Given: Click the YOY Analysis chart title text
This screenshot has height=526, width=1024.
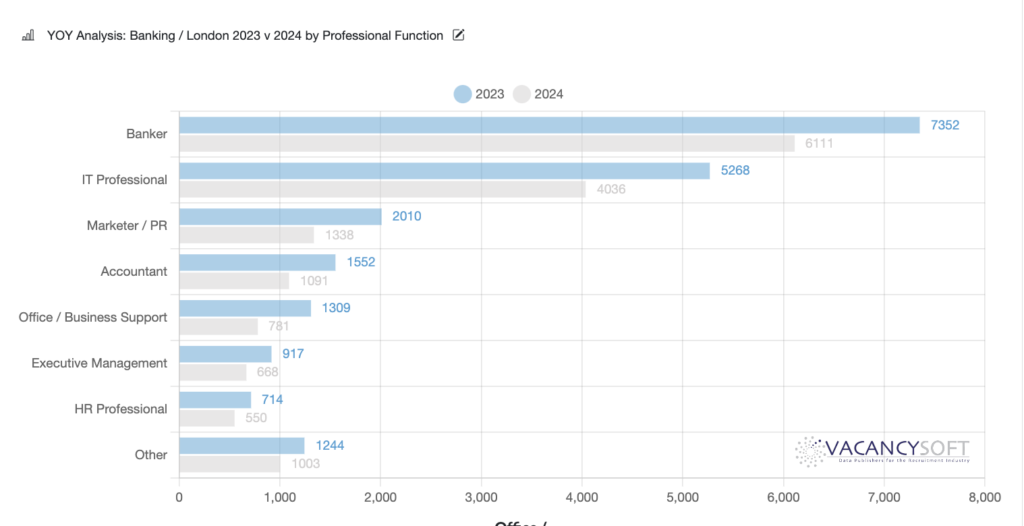Looking at the screenshot, I should [x=245, y=36].
